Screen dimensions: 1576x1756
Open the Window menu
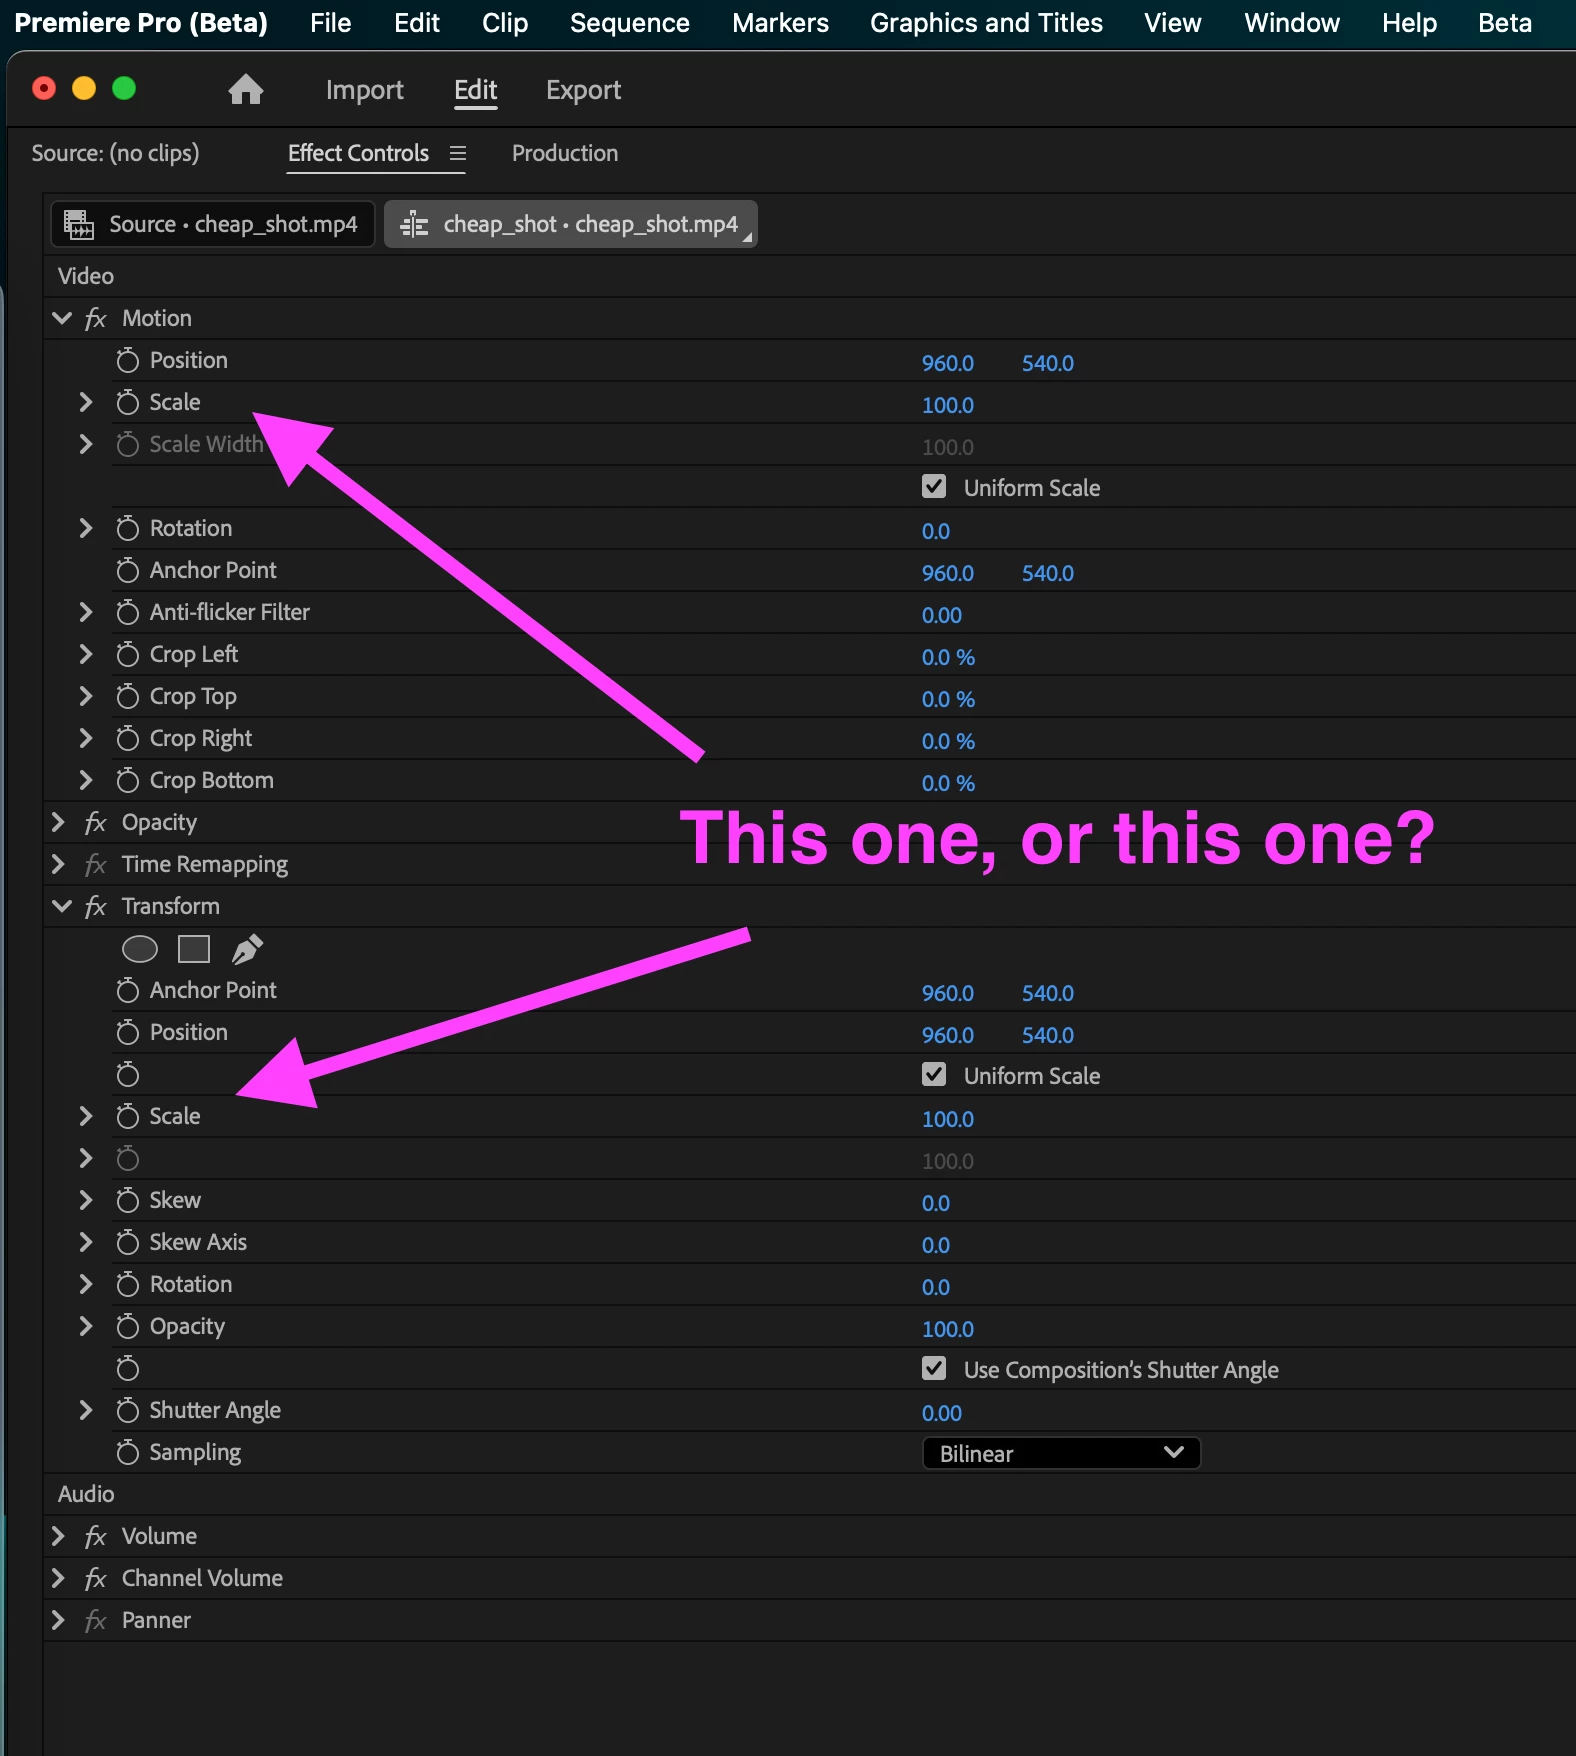(x=1292, y=23)
